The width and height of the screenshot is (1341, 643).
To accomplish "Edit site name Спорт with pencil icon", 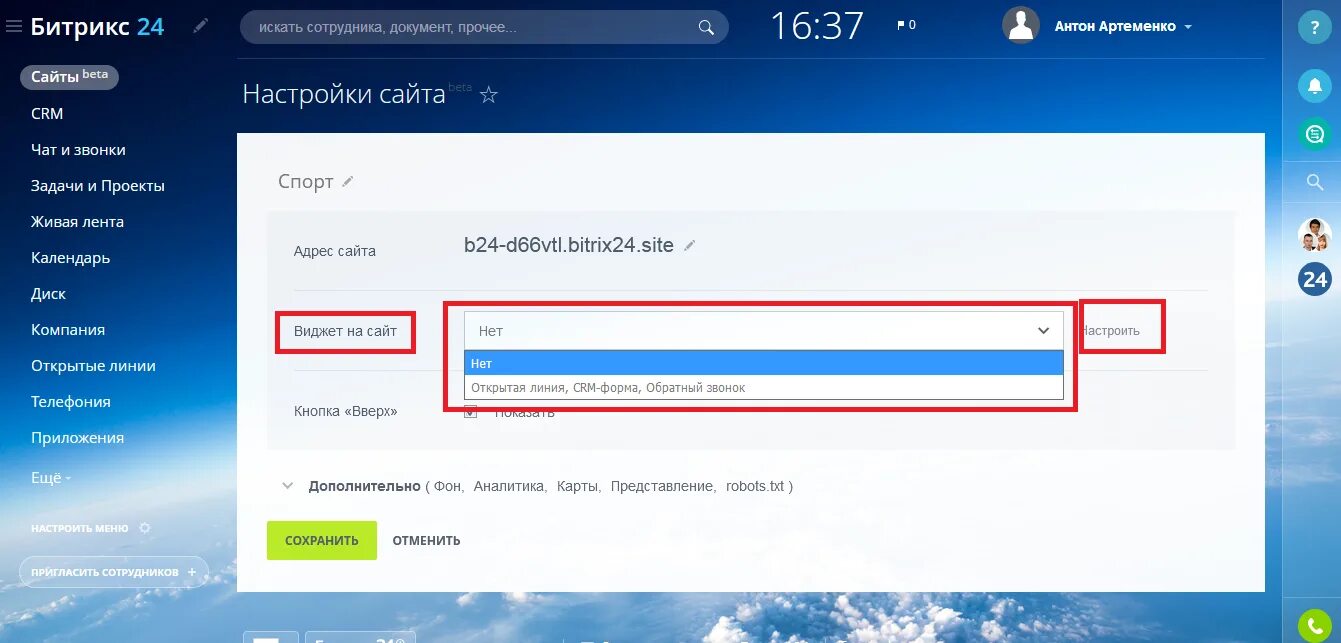I will coord(348,182).
